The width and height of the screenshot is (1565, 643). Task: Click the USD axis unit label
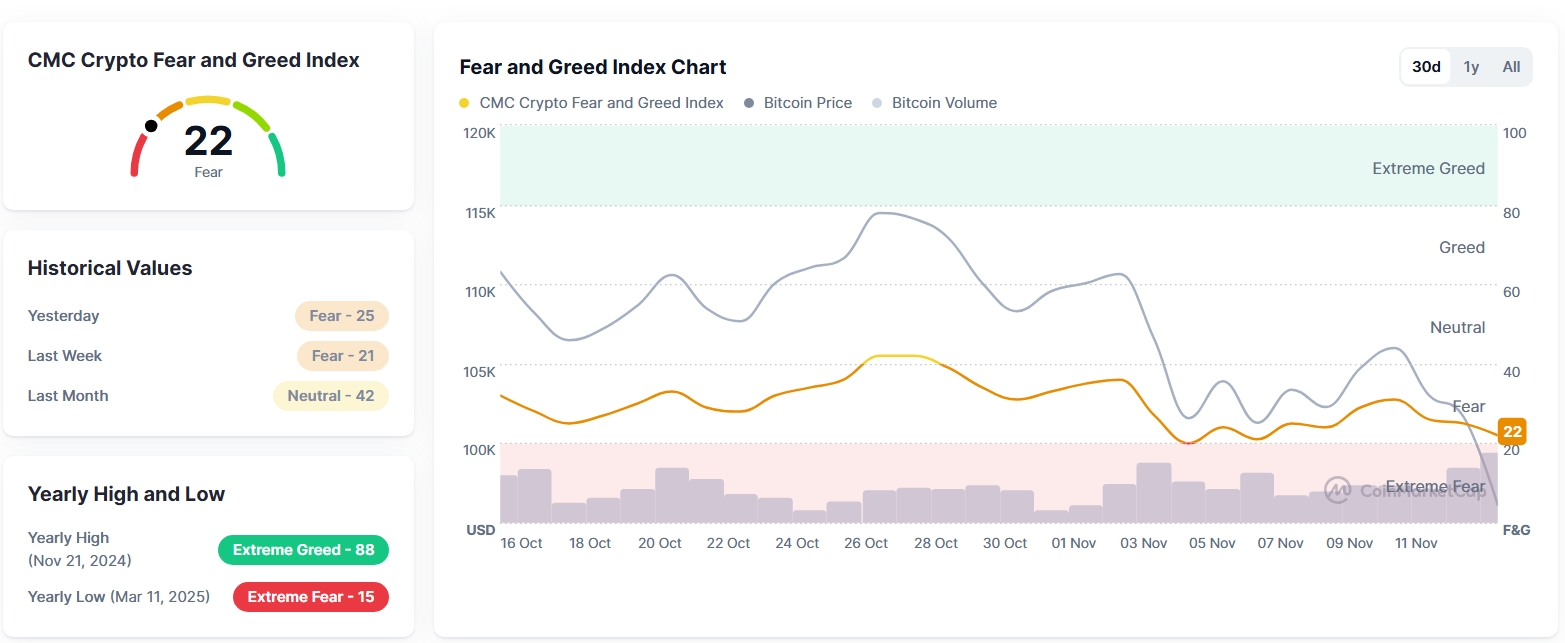[481, 530]
